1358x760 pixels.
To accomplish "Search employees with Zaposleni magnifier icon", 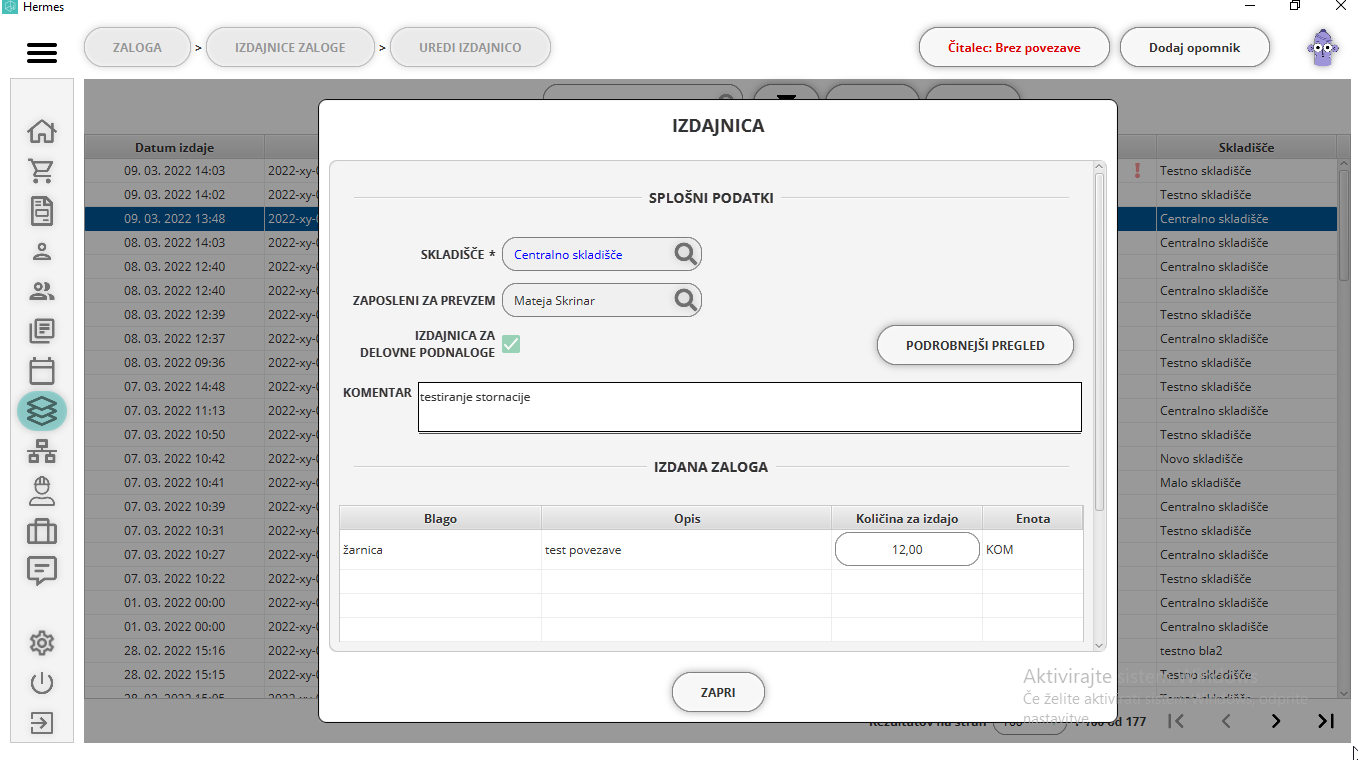I will (685, 300).
